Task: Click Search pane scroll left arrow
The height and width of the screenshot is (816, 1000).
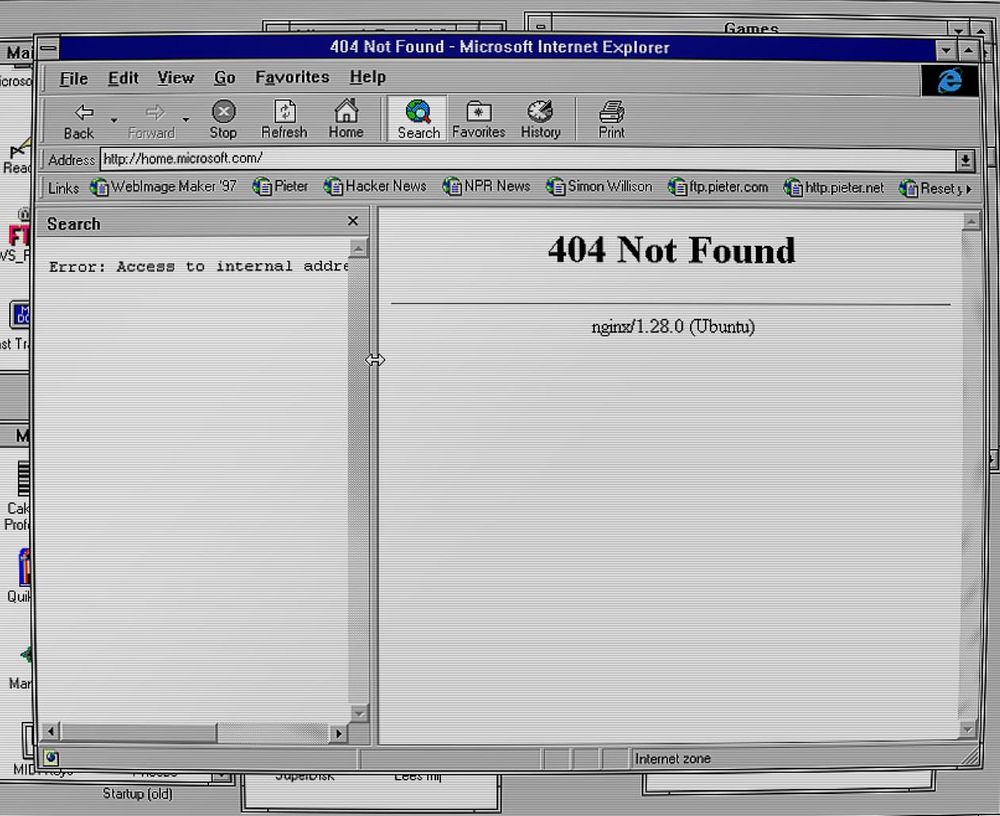Action: pos(51,731)
